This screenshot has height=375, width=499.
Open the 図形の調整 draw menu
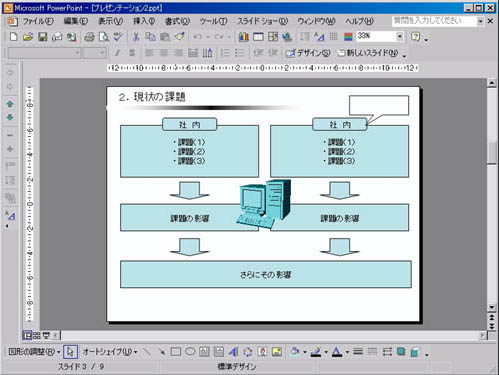pyautogui.click(x=34, y=351)
